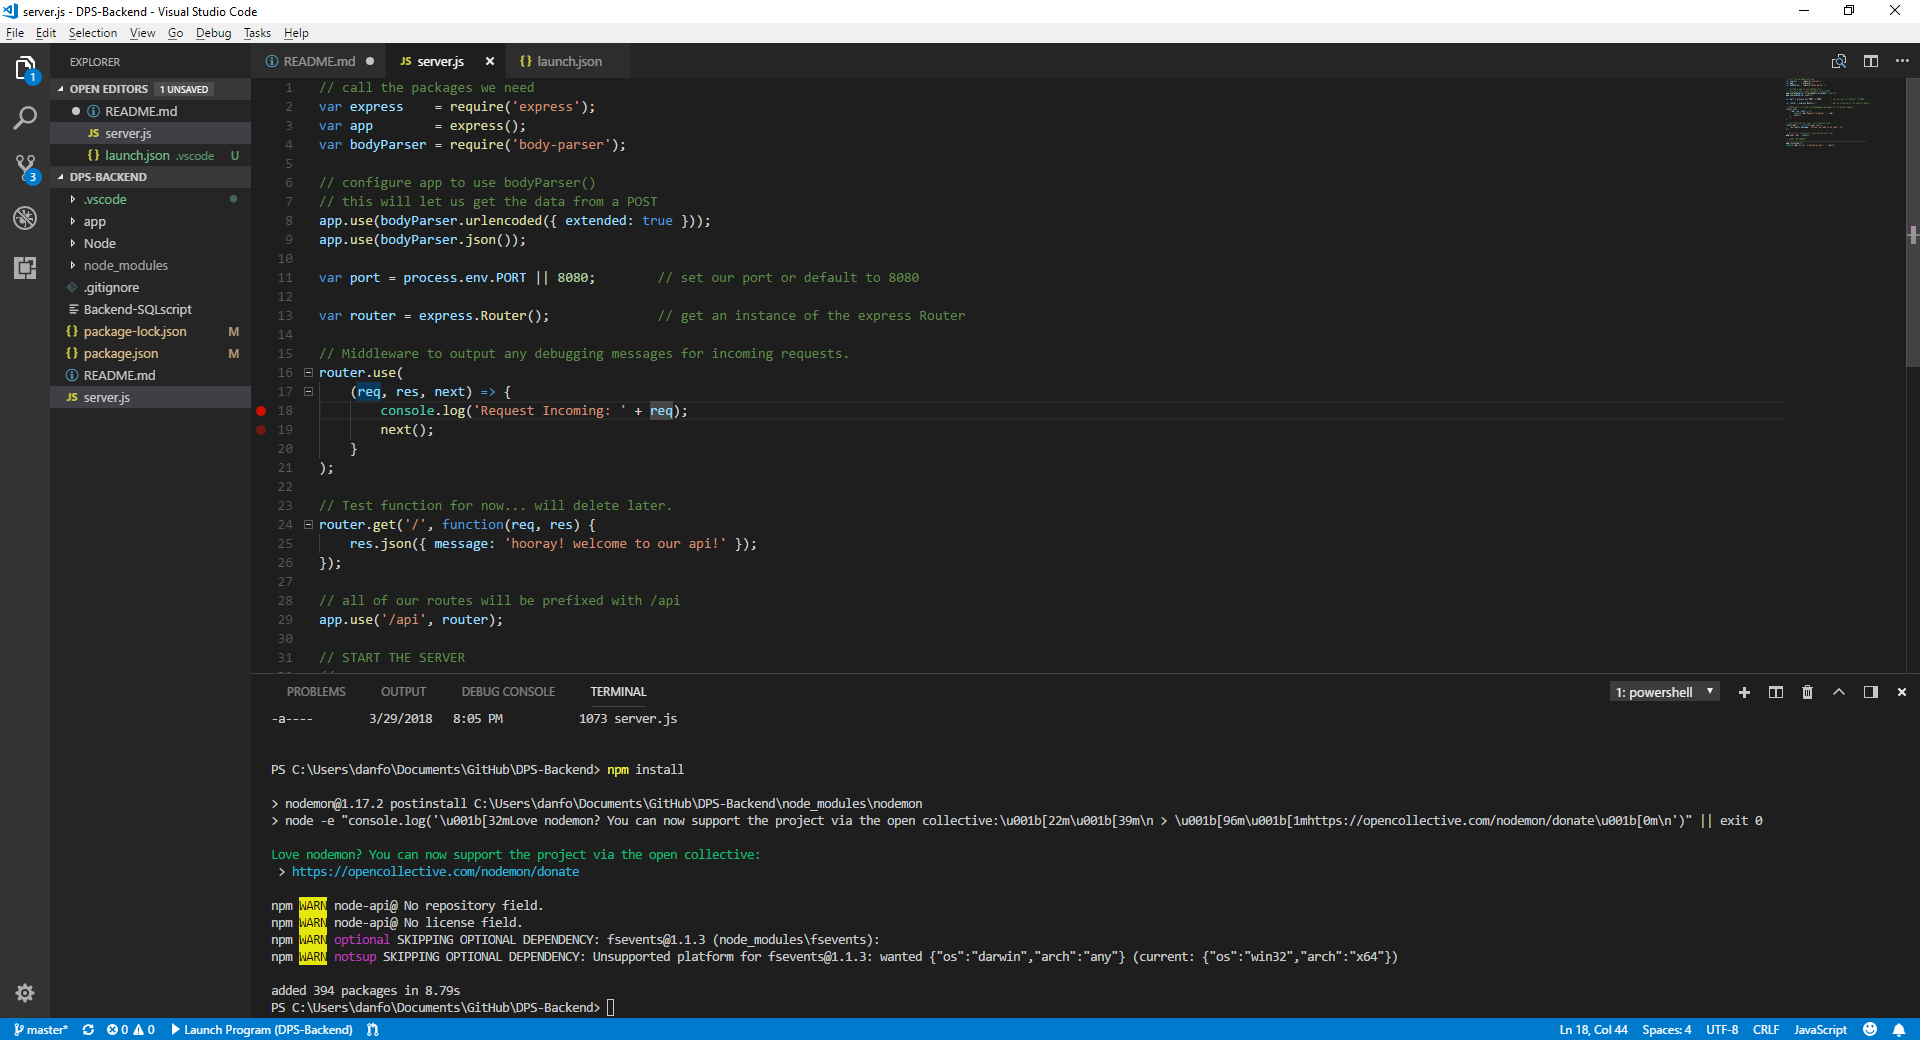The height and width of the screenshot is (1040, 1920).
Task: Switch to the Debug Console tab
Action: point(508,692)
